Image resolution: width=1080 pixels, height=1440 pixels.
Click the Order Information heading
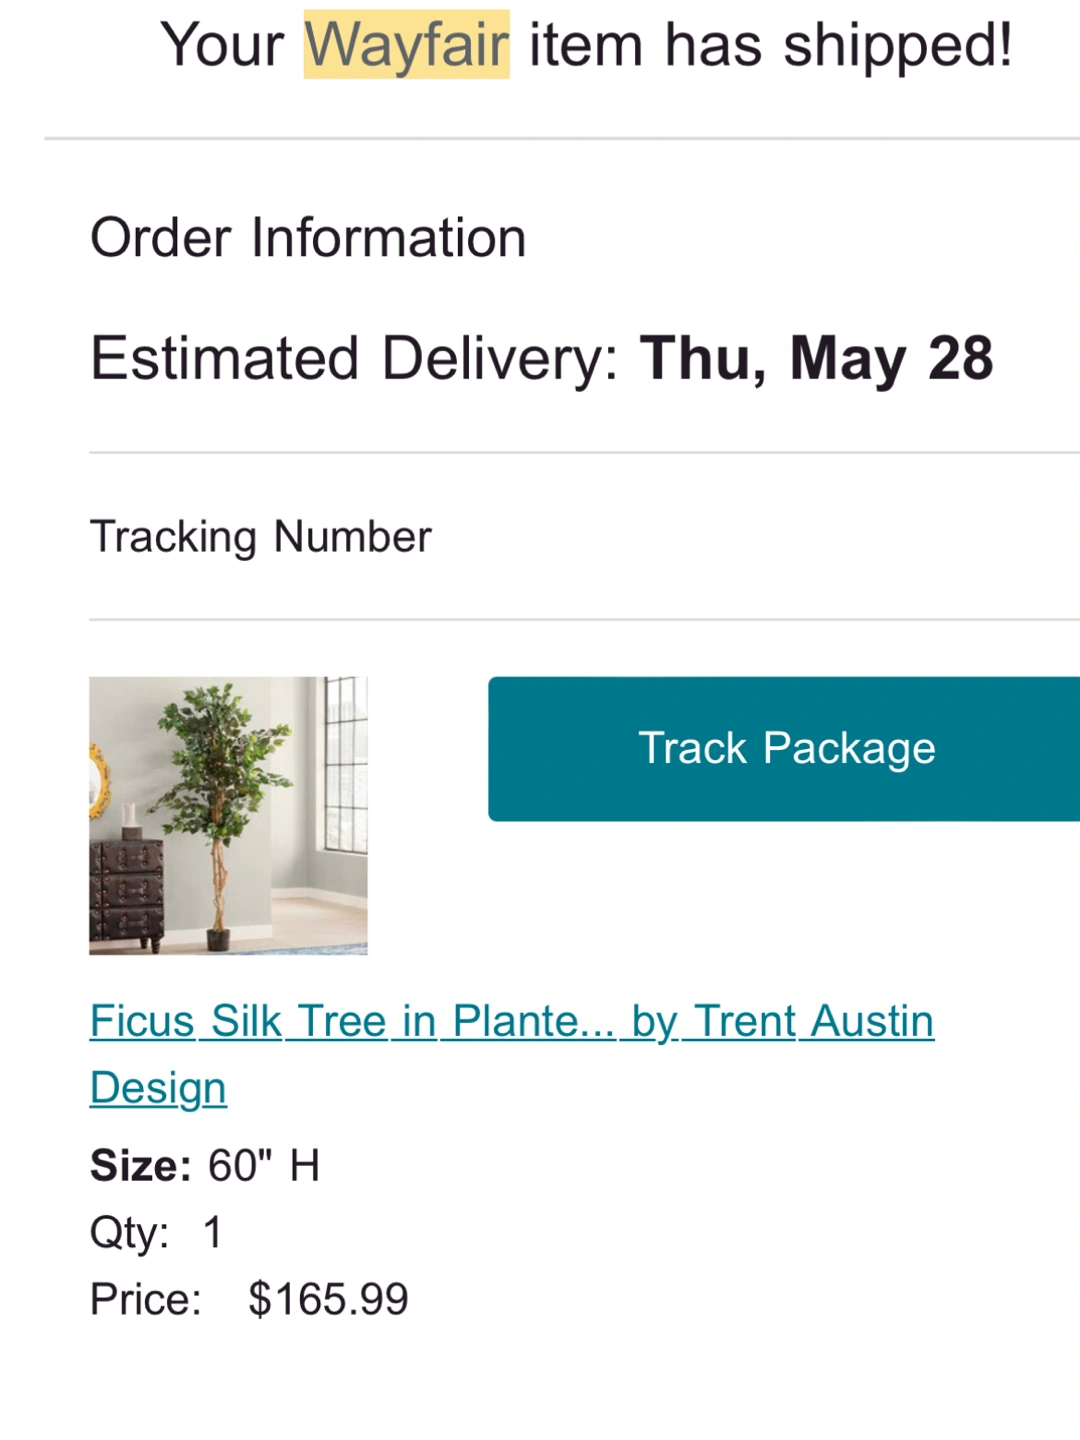tap(308, 238)
